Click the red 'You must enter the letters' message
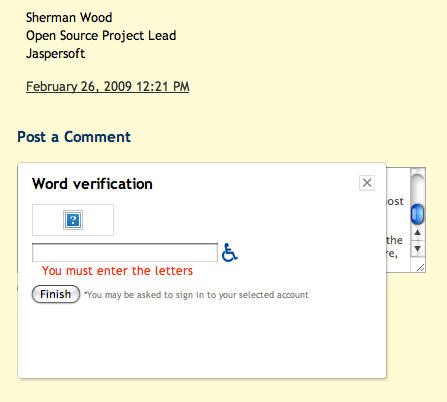The height and width of the screenshot is (402, 447). click(117, 271)
